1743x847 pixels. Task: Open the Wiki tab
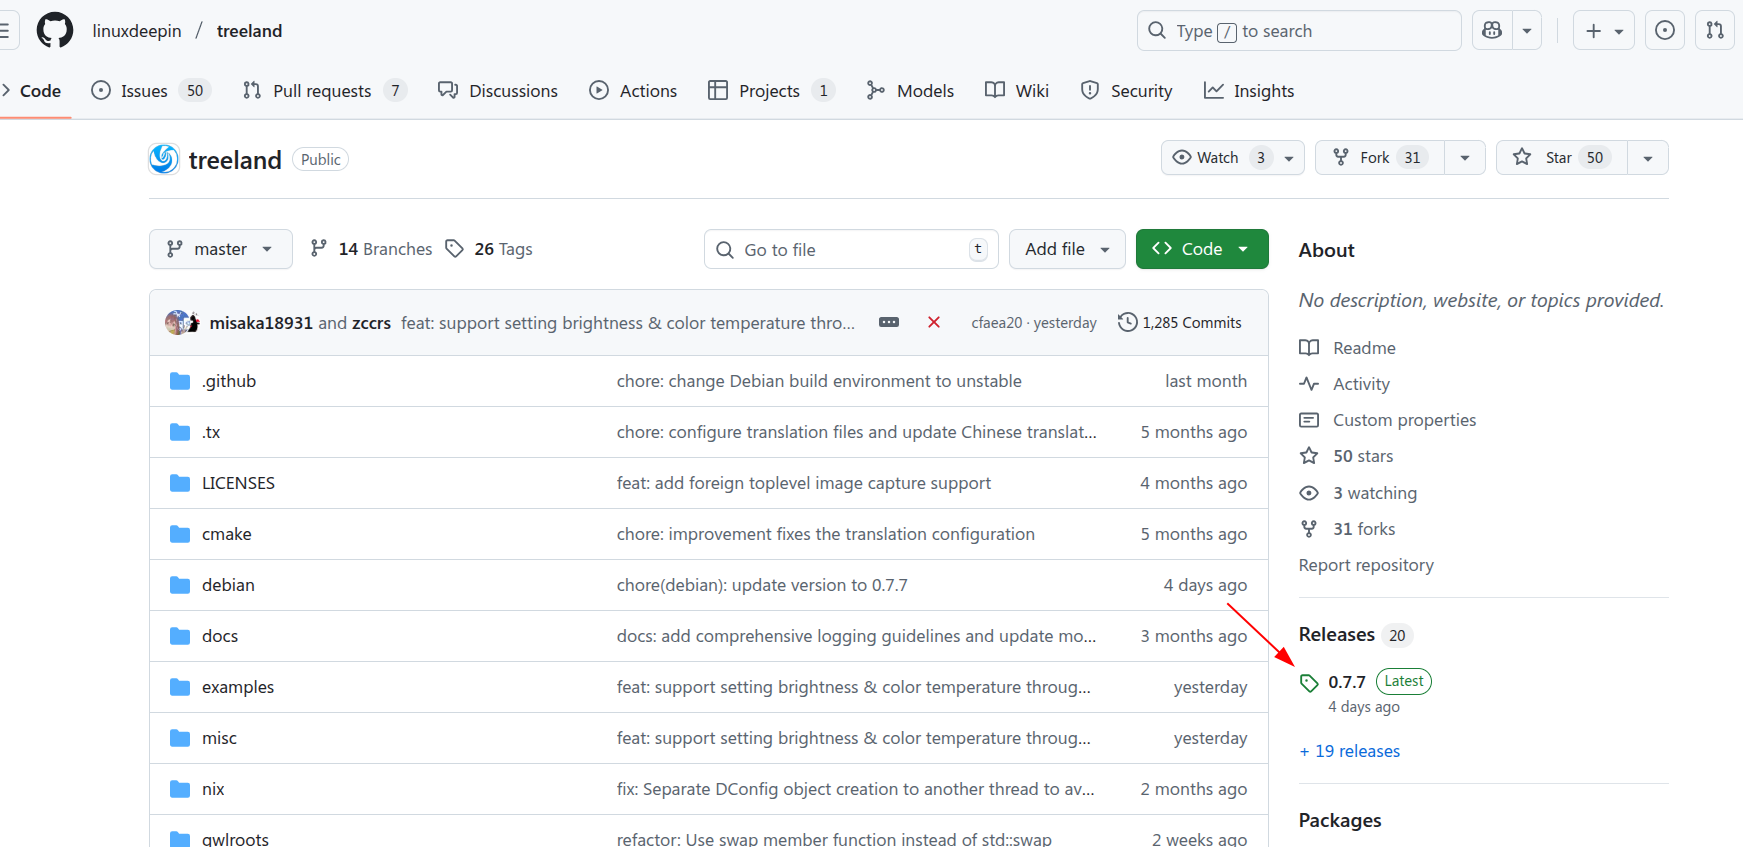tap(1017, 91)
